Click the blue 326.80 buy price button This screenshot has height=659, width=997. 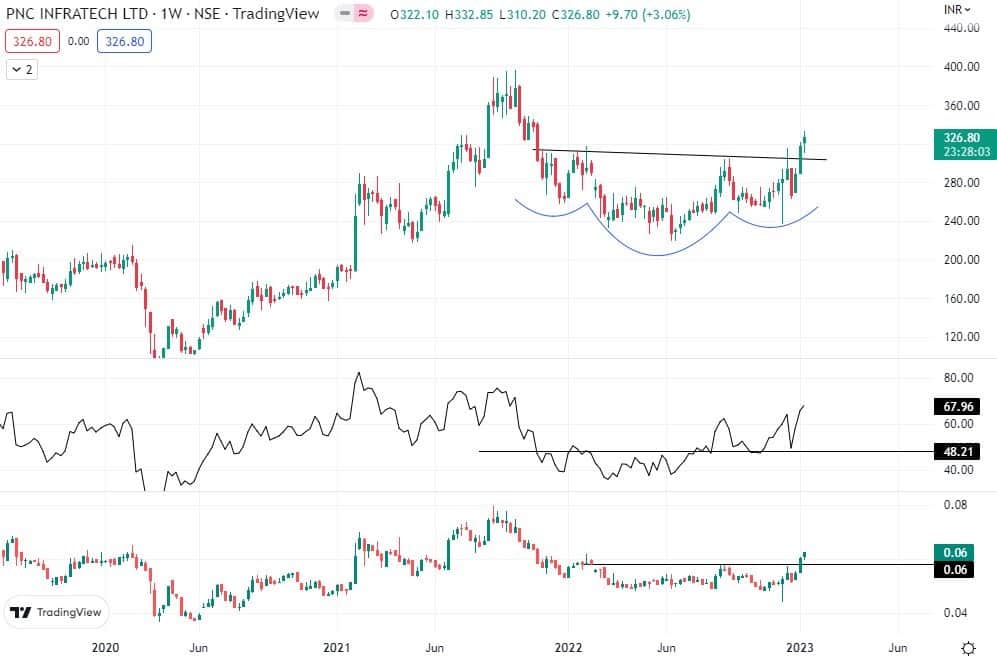tap(124, 43)
